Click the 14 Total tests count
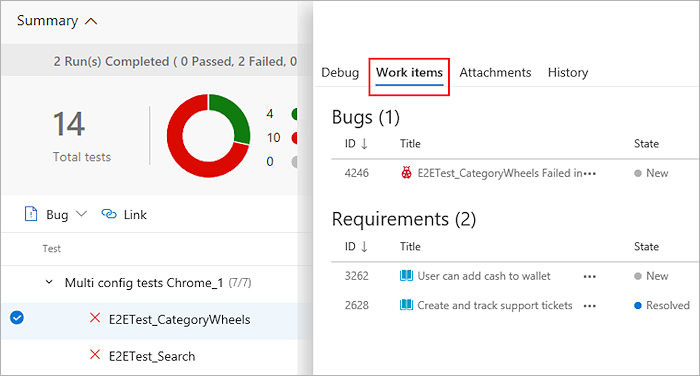Image resolution: width=700 pixels, height=376 pixels. [69, 124]
